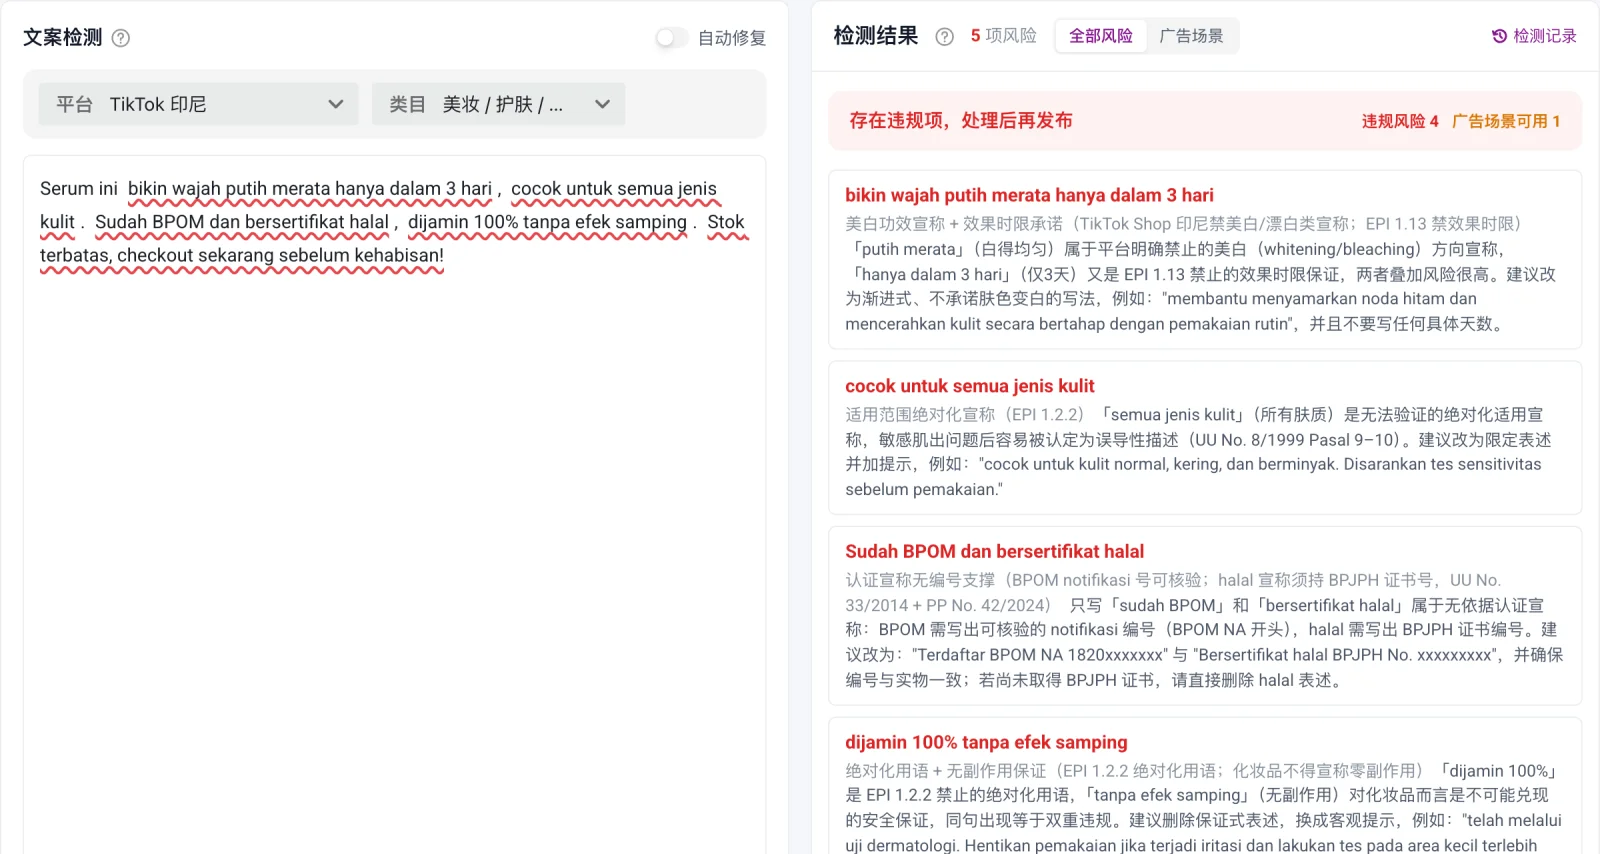Click the help icon beside 检测结果

(944, 37)
